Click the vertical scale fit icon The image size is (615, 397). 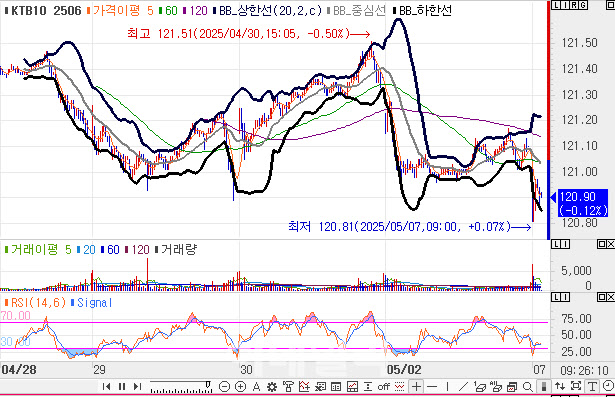pyautogui.click(x=368, y=386)
